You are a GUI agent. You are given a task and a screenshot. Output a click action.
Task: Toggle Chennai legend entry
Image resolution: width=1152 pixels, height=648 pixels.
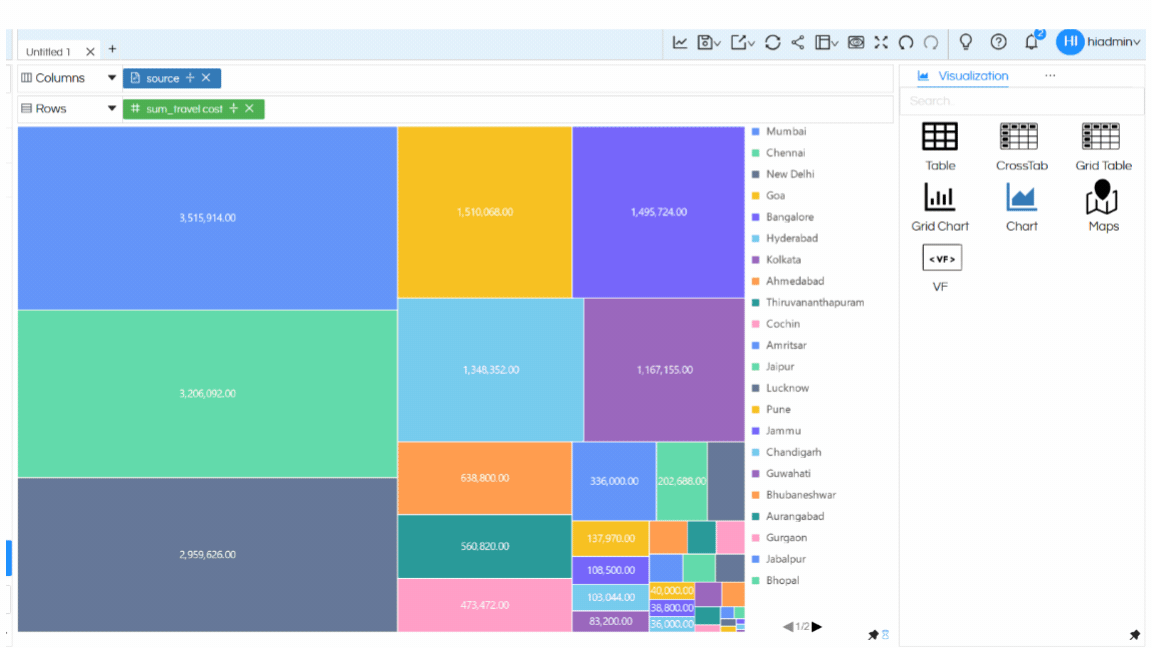[778, 153]
